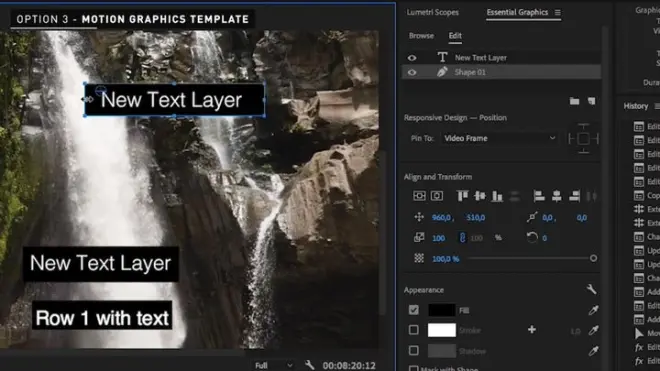Switch to the Lumetri Scopes tab
This screenshot has width=660, height=371.
pos(432,12)
